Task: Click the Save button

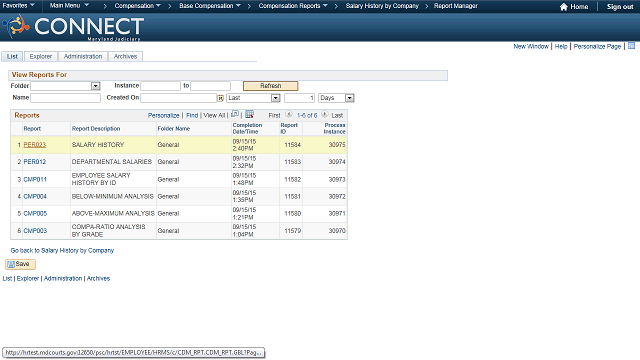Action: 20,264
